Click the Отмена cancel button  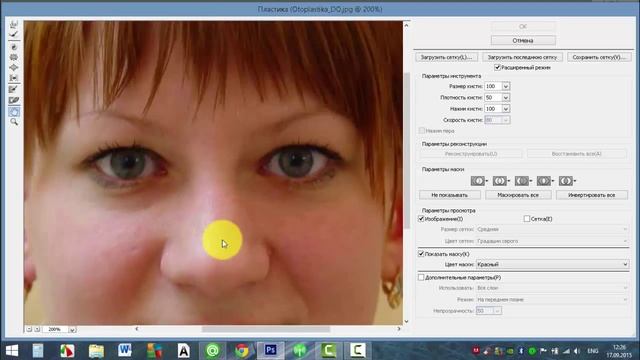[523, 40]
